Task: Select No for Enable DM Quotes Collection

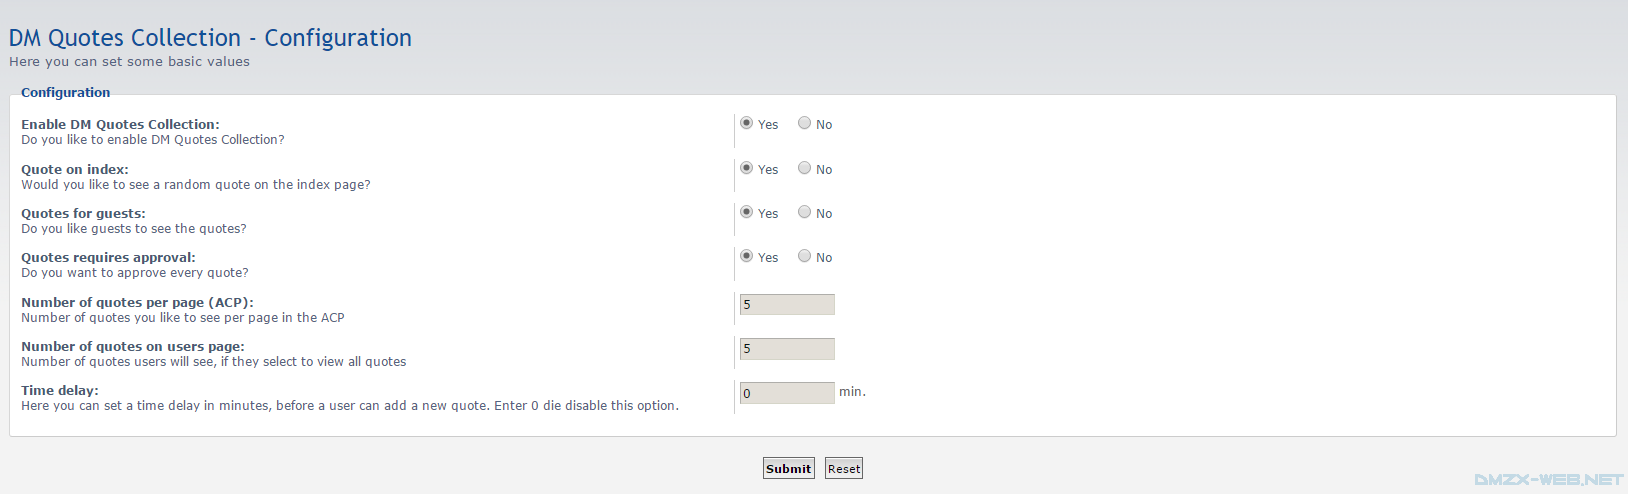Action: coord(804,123)
